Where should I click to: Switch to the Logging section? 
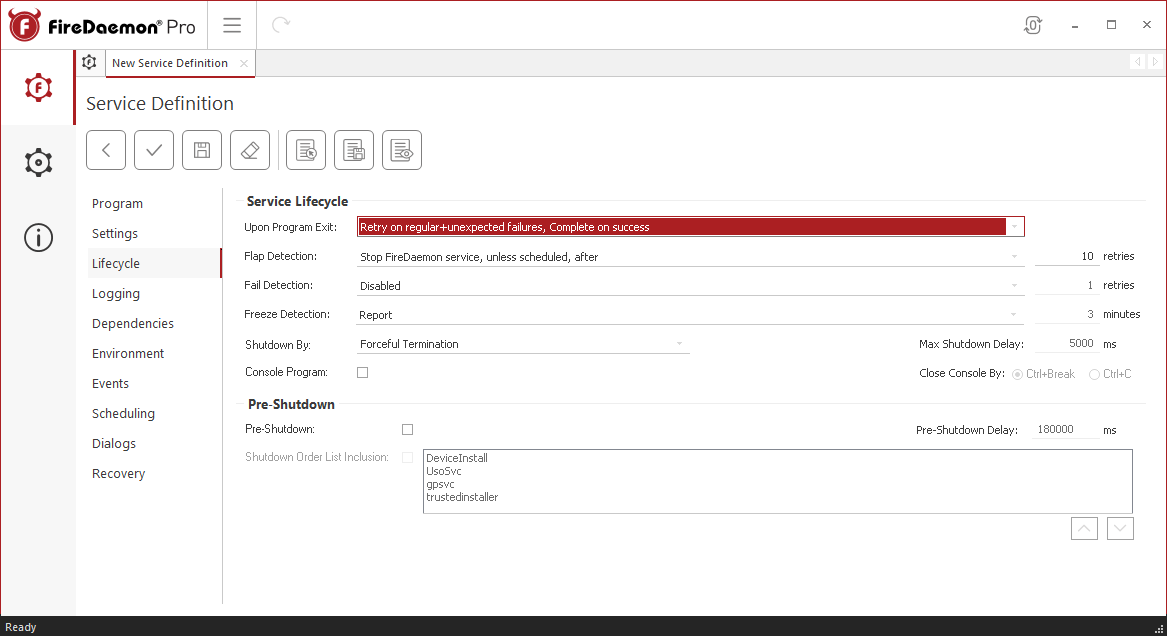(x=115, y=293)
